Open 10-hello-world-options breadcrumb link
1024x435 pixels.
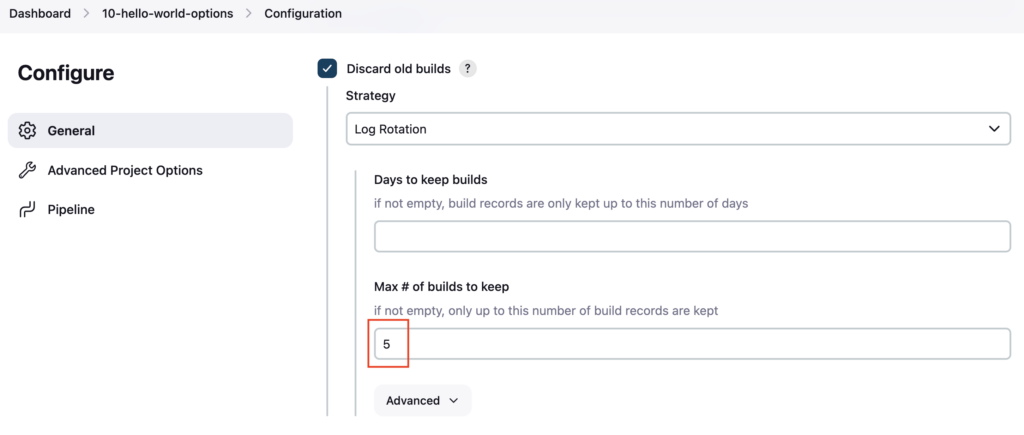[x=167, y=14]
